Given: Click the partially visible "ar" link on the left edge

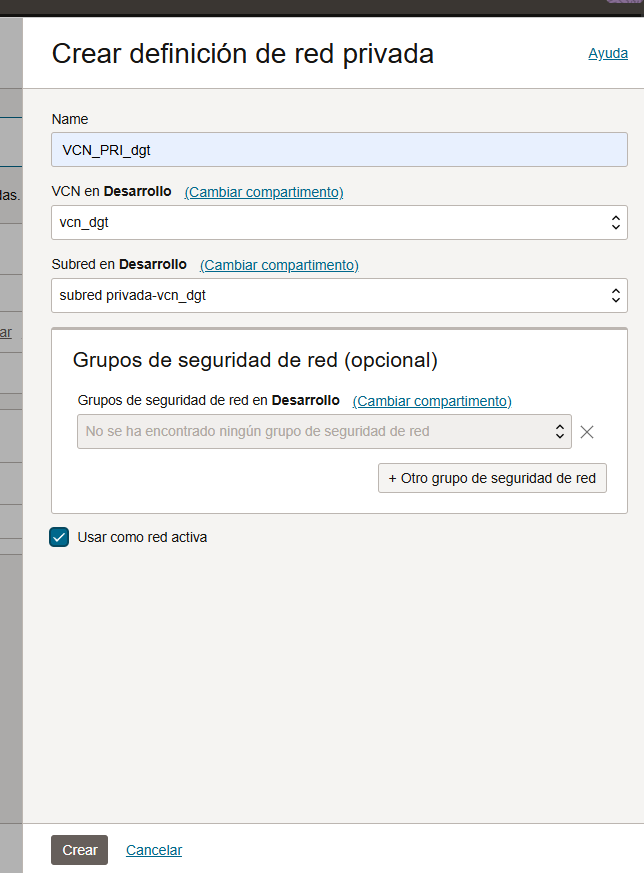Looking at the screenshot, I should click(8, 331).
